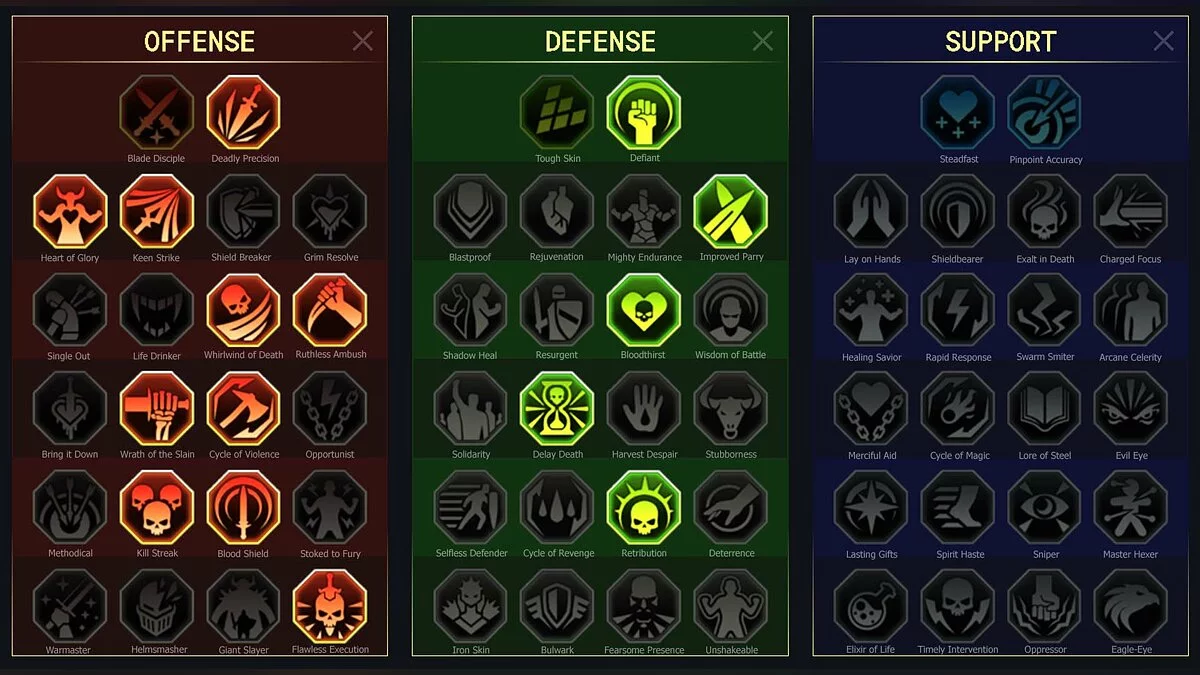1200x675 pixels.
Task: Pick the Lay on Hands mastery
Action: (x=871, y=211)
